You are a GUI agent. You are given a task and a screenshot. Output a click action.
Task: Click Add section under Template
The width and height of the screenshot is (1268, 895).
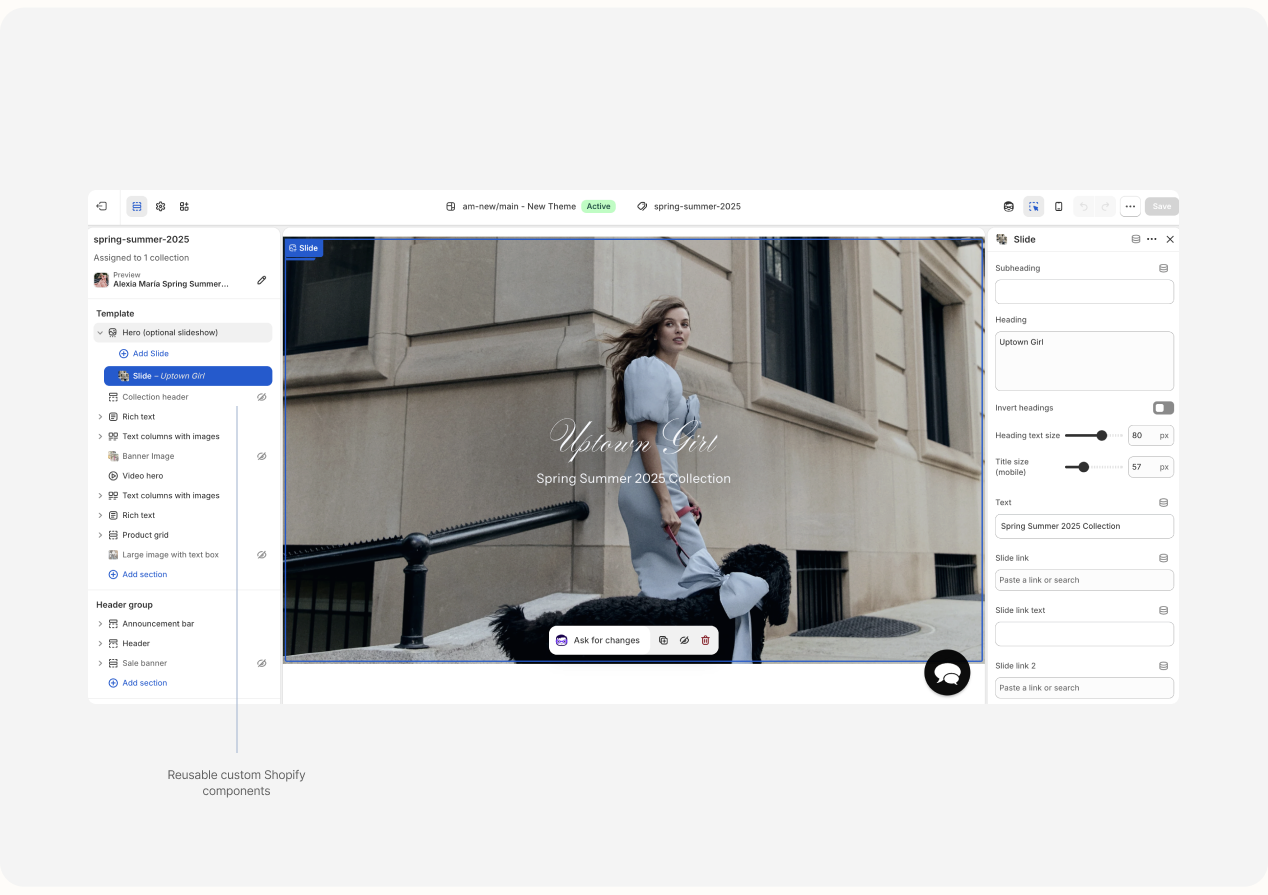tap(138, 575)
